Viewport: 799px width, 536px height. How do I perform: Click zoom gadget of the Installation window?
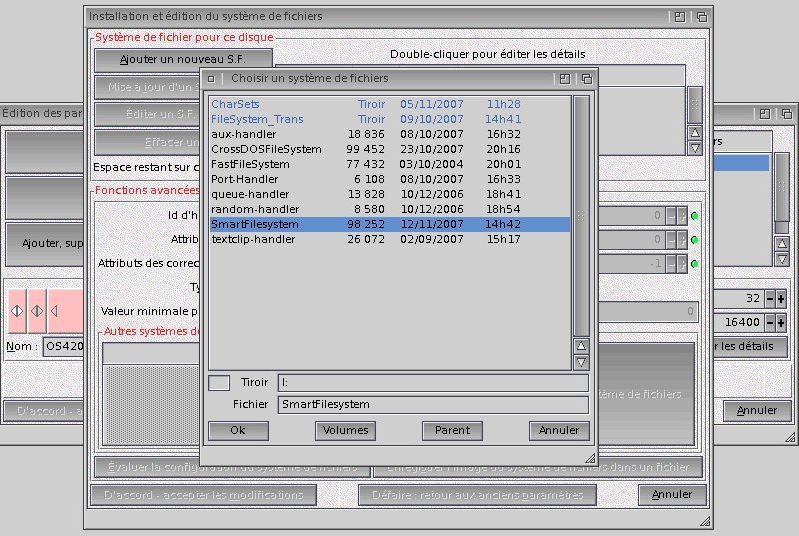[x=679, y=17]
